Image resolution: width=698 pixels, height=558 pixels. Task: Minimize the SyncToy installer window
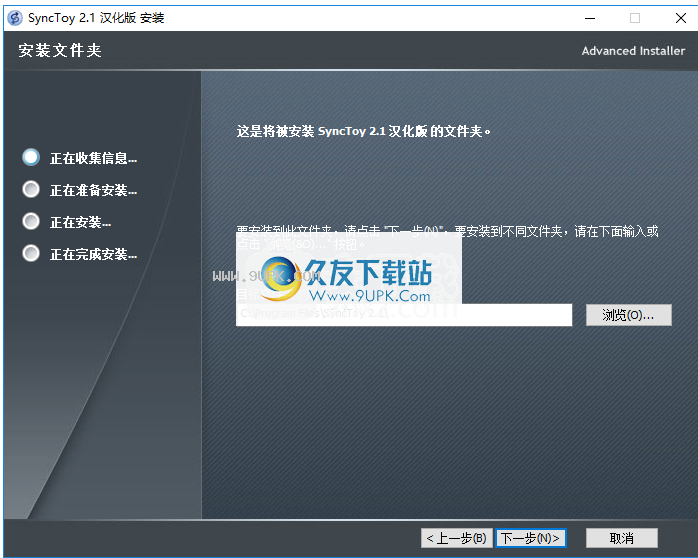[x=590, y=18]
